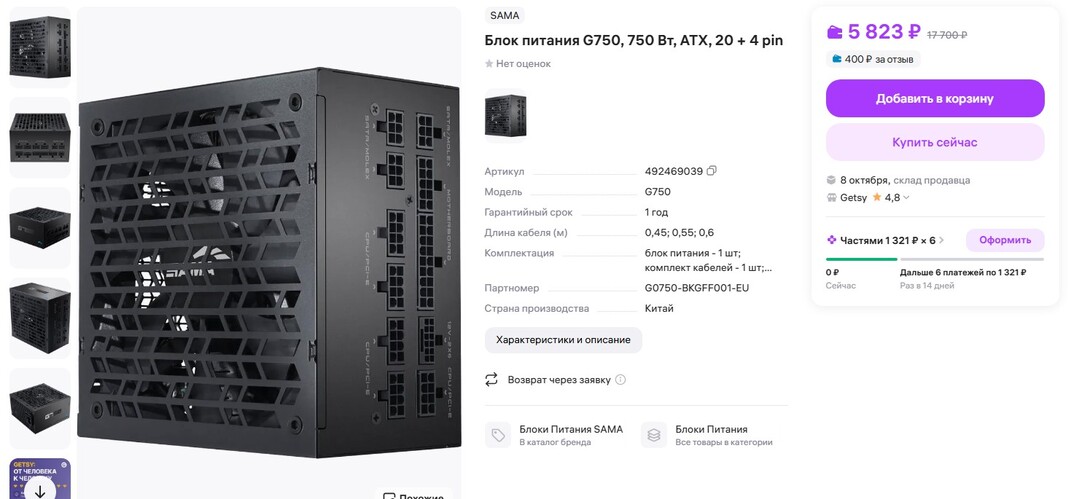
Task: Click the Getsy store icon
Action: point(831,198)
